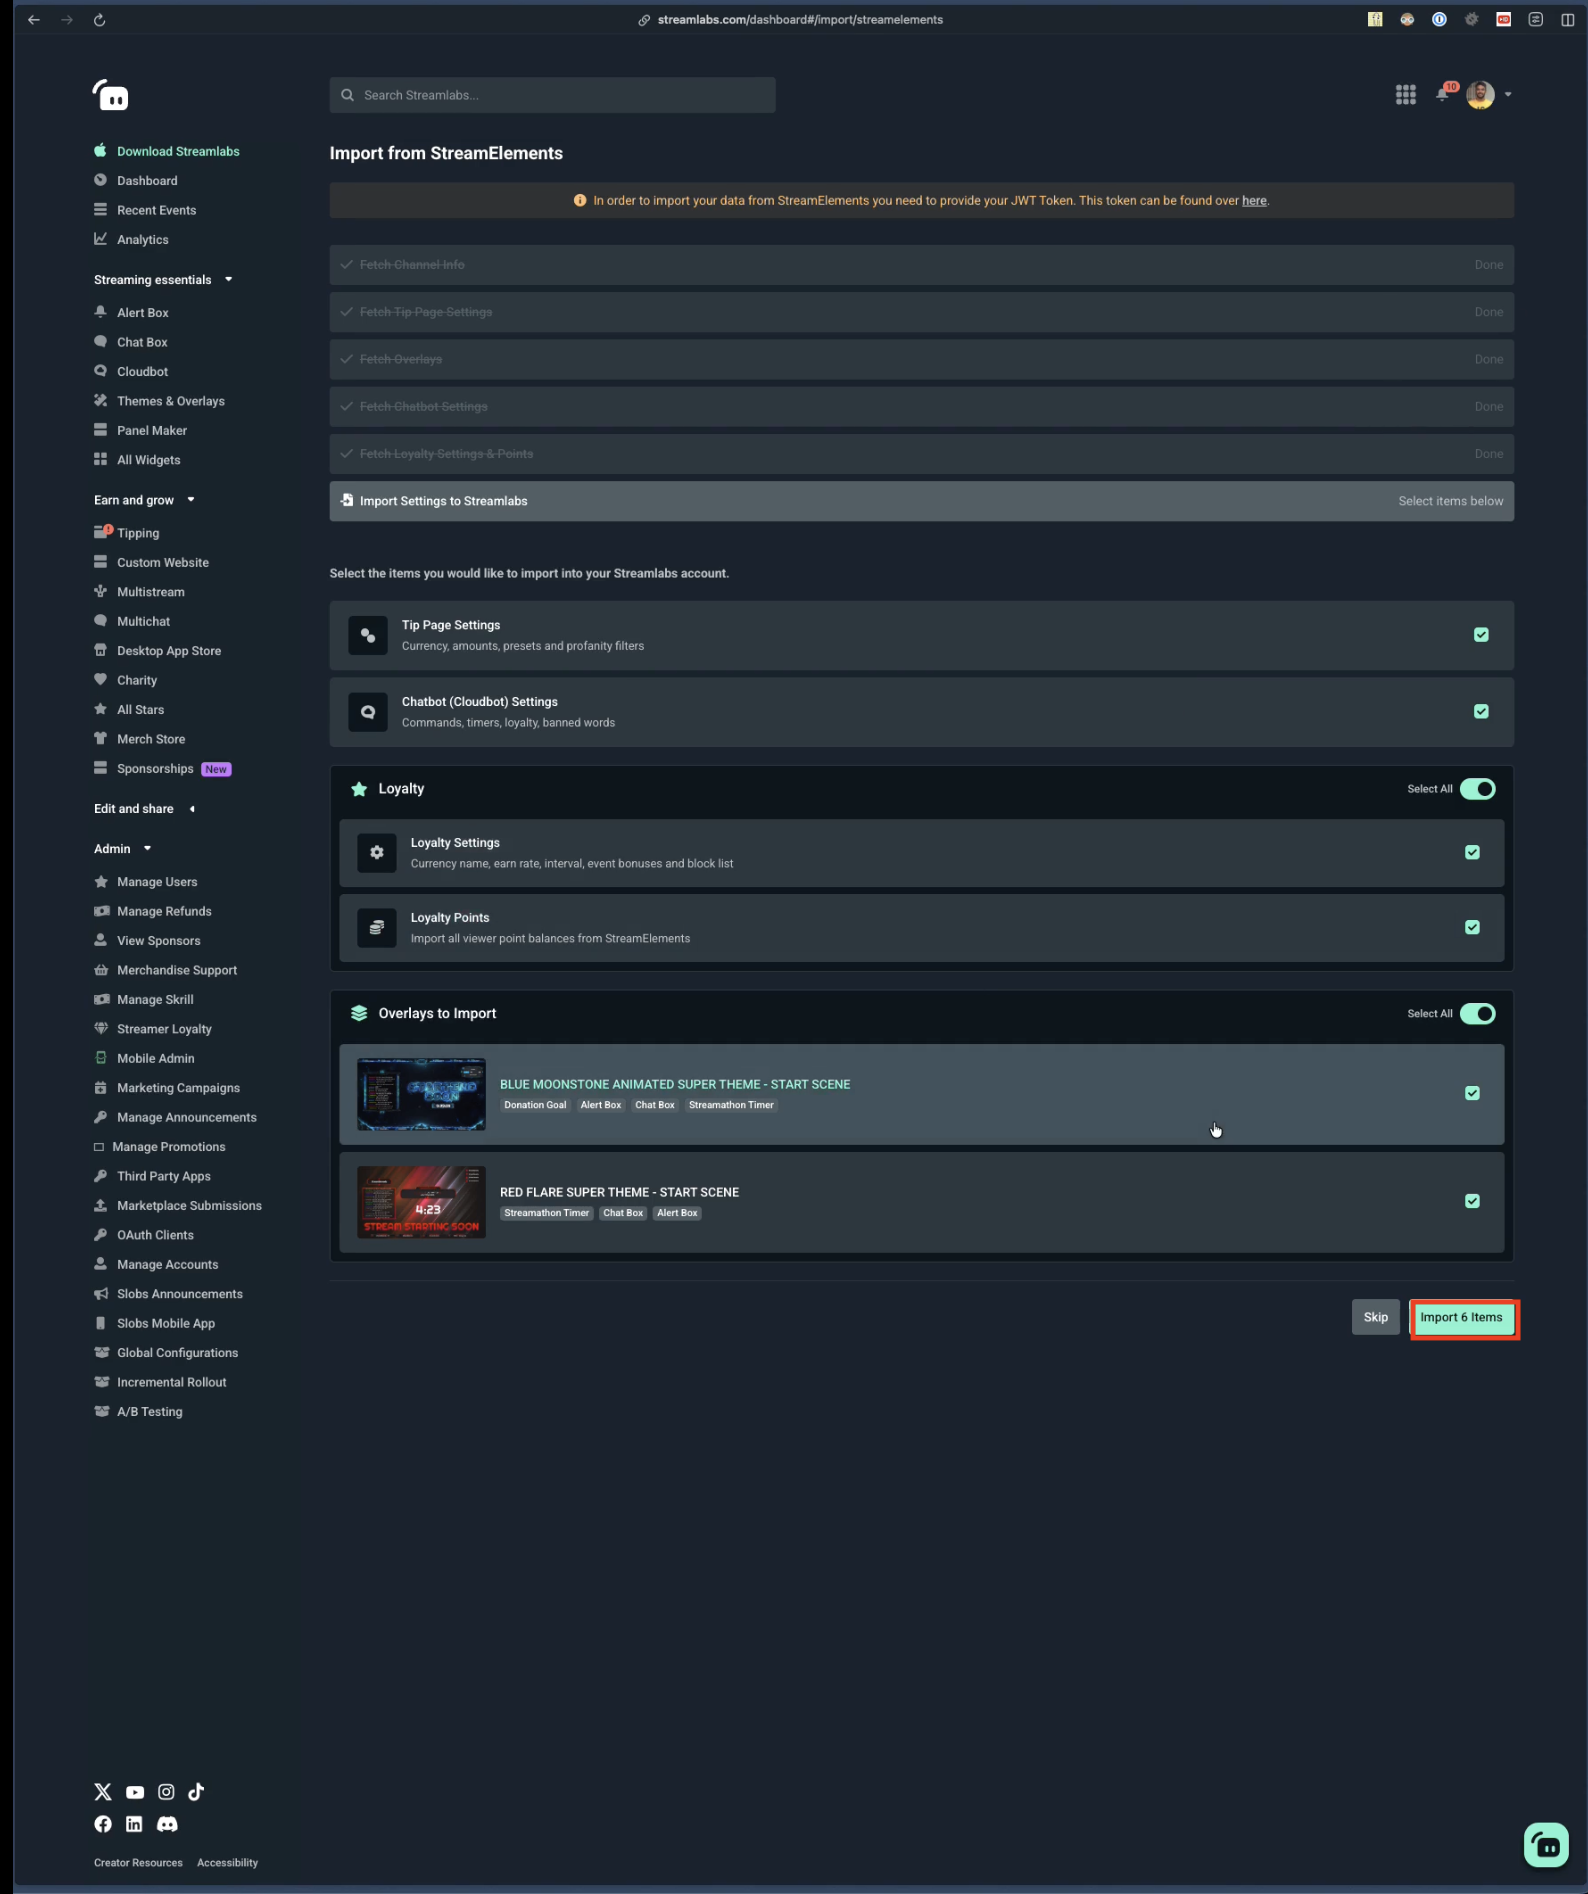Open the notifications bell
Image resolution: width=1588 pixels, height=1894 pixels.
point(1442,95)
